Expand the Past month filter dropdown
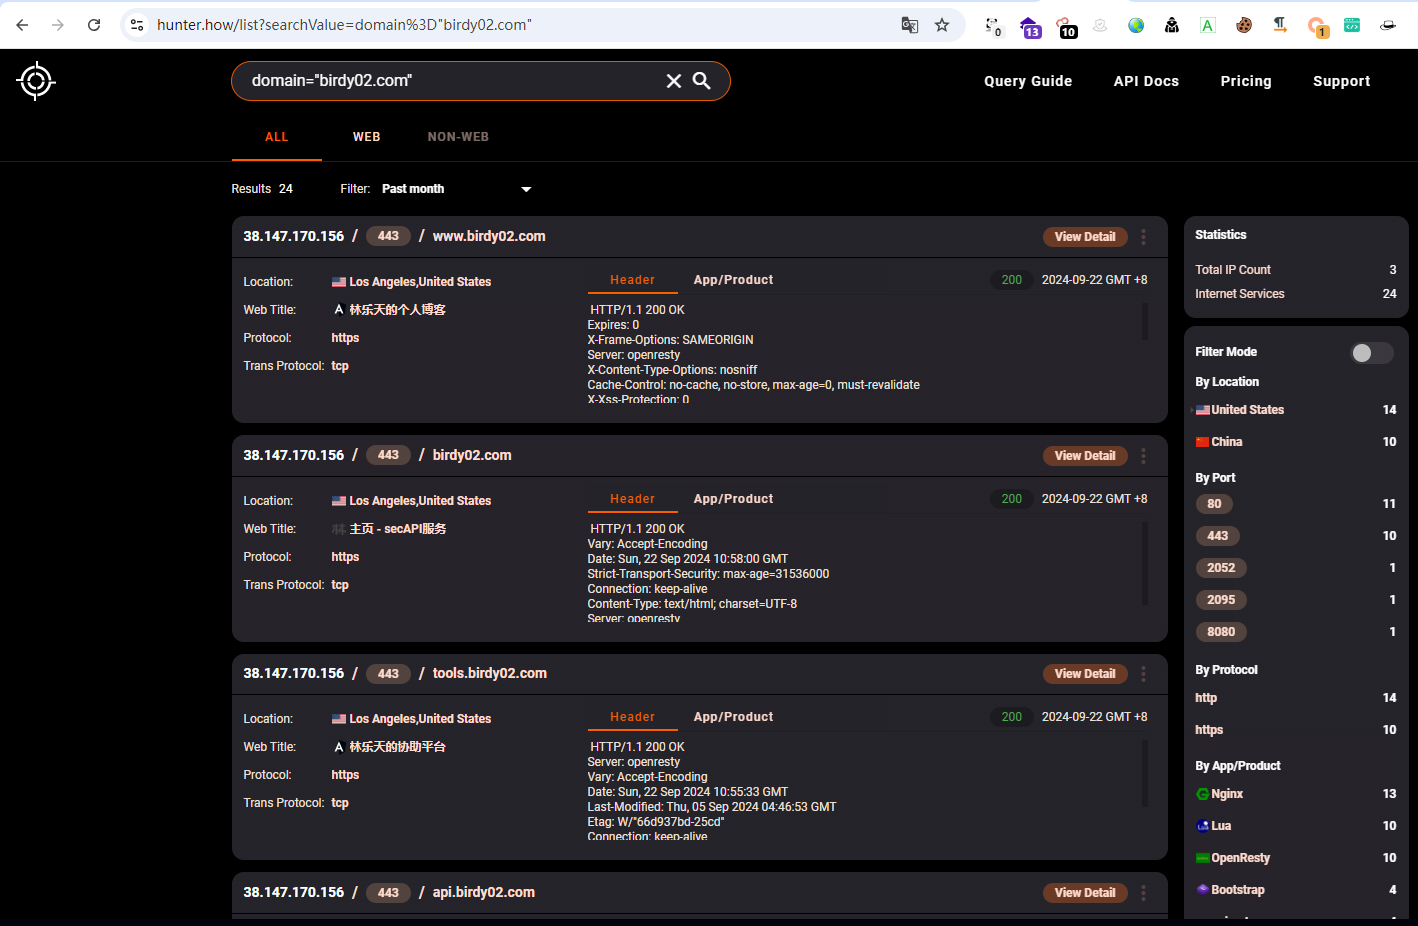Viewport: 1418px width, 926px height. point(526,189)
